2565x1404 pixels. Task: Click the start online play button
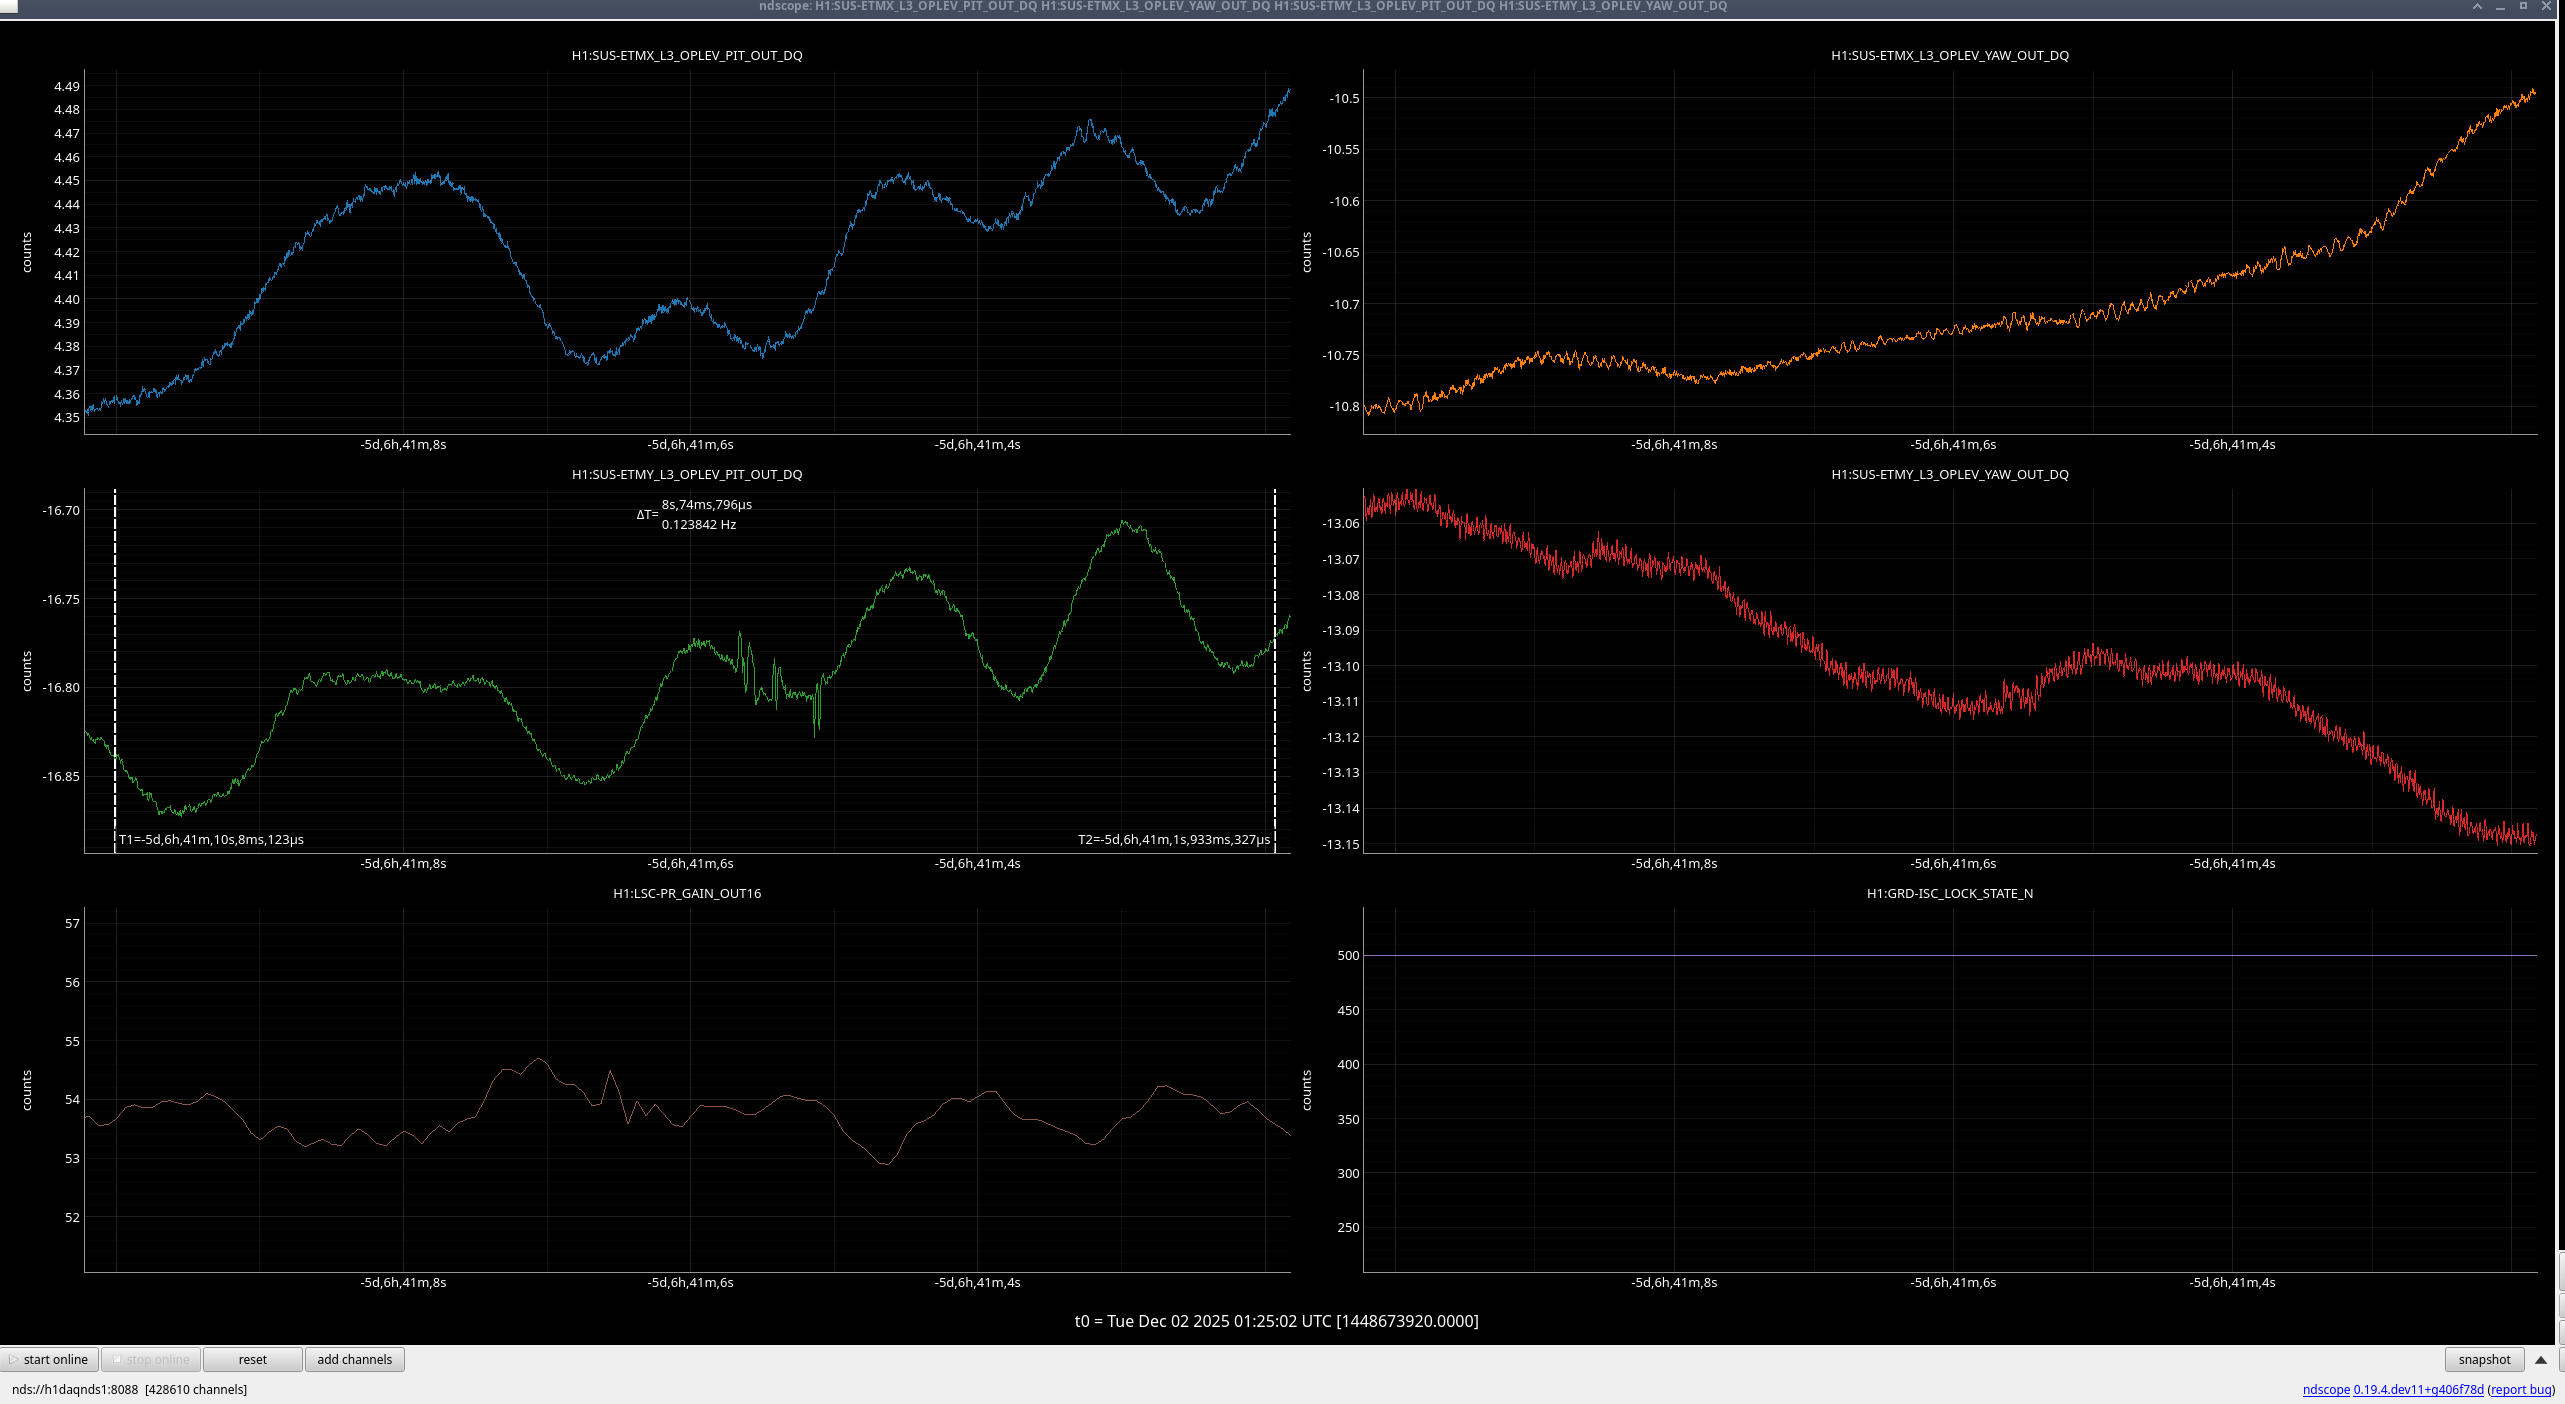(50, 1359)
